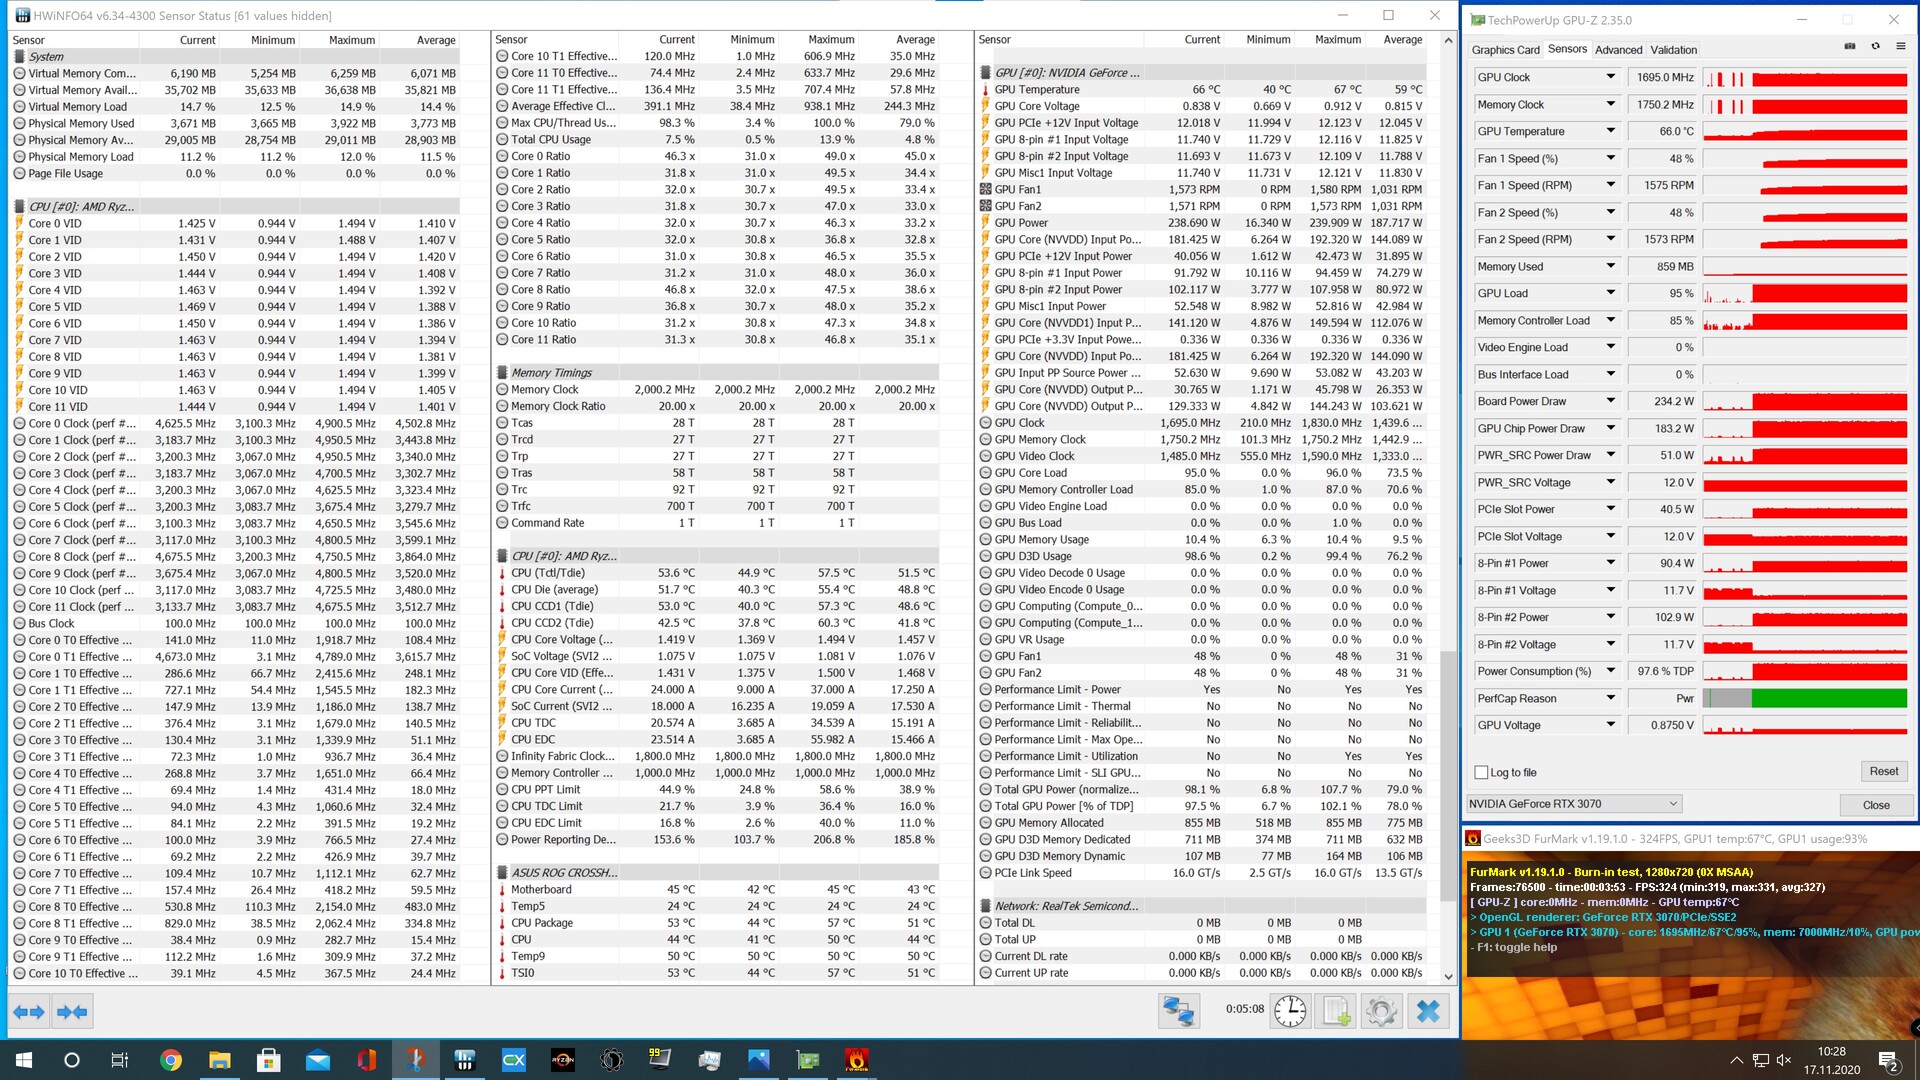Select Network: RealTek Semicond... header
Image resolution: width=1920 pixels, height=1080 pixels.
click(1203, 906)
